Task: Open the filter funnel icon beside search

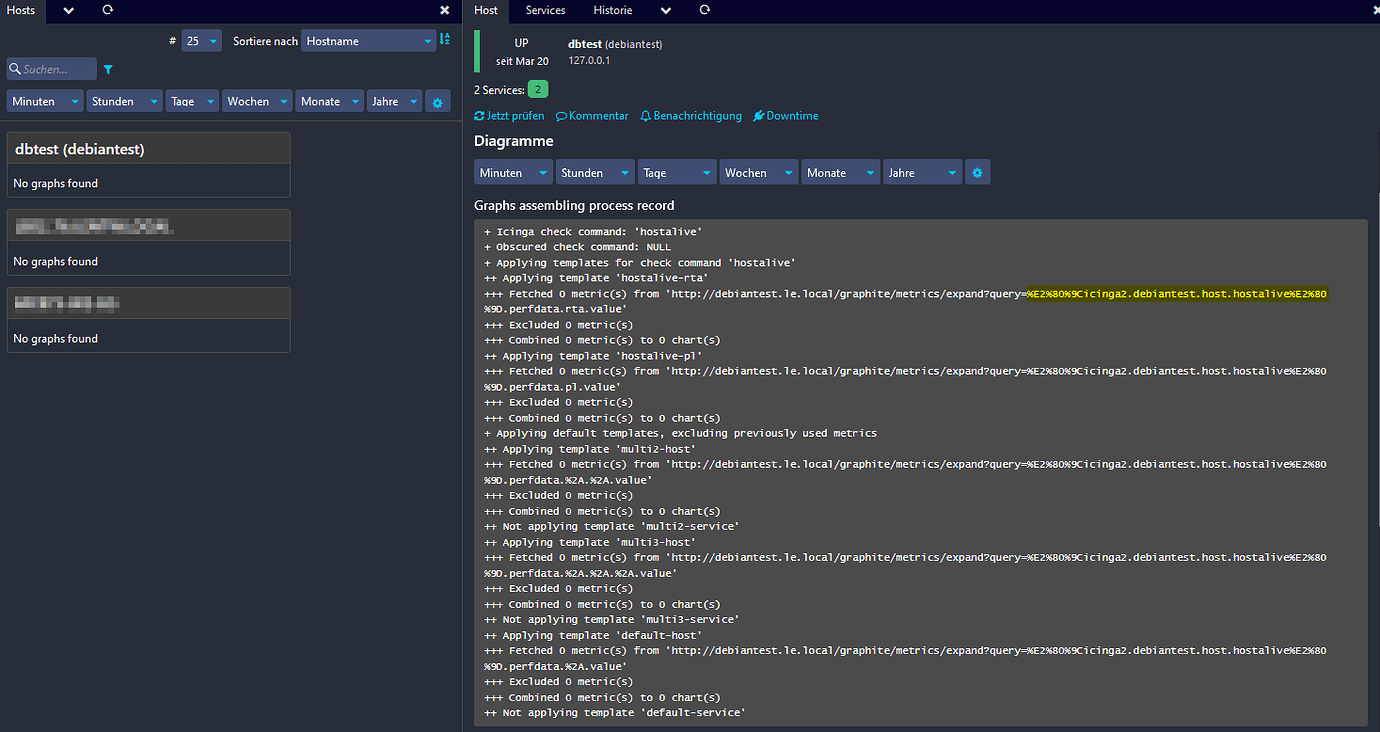Action: pos(108,70)
